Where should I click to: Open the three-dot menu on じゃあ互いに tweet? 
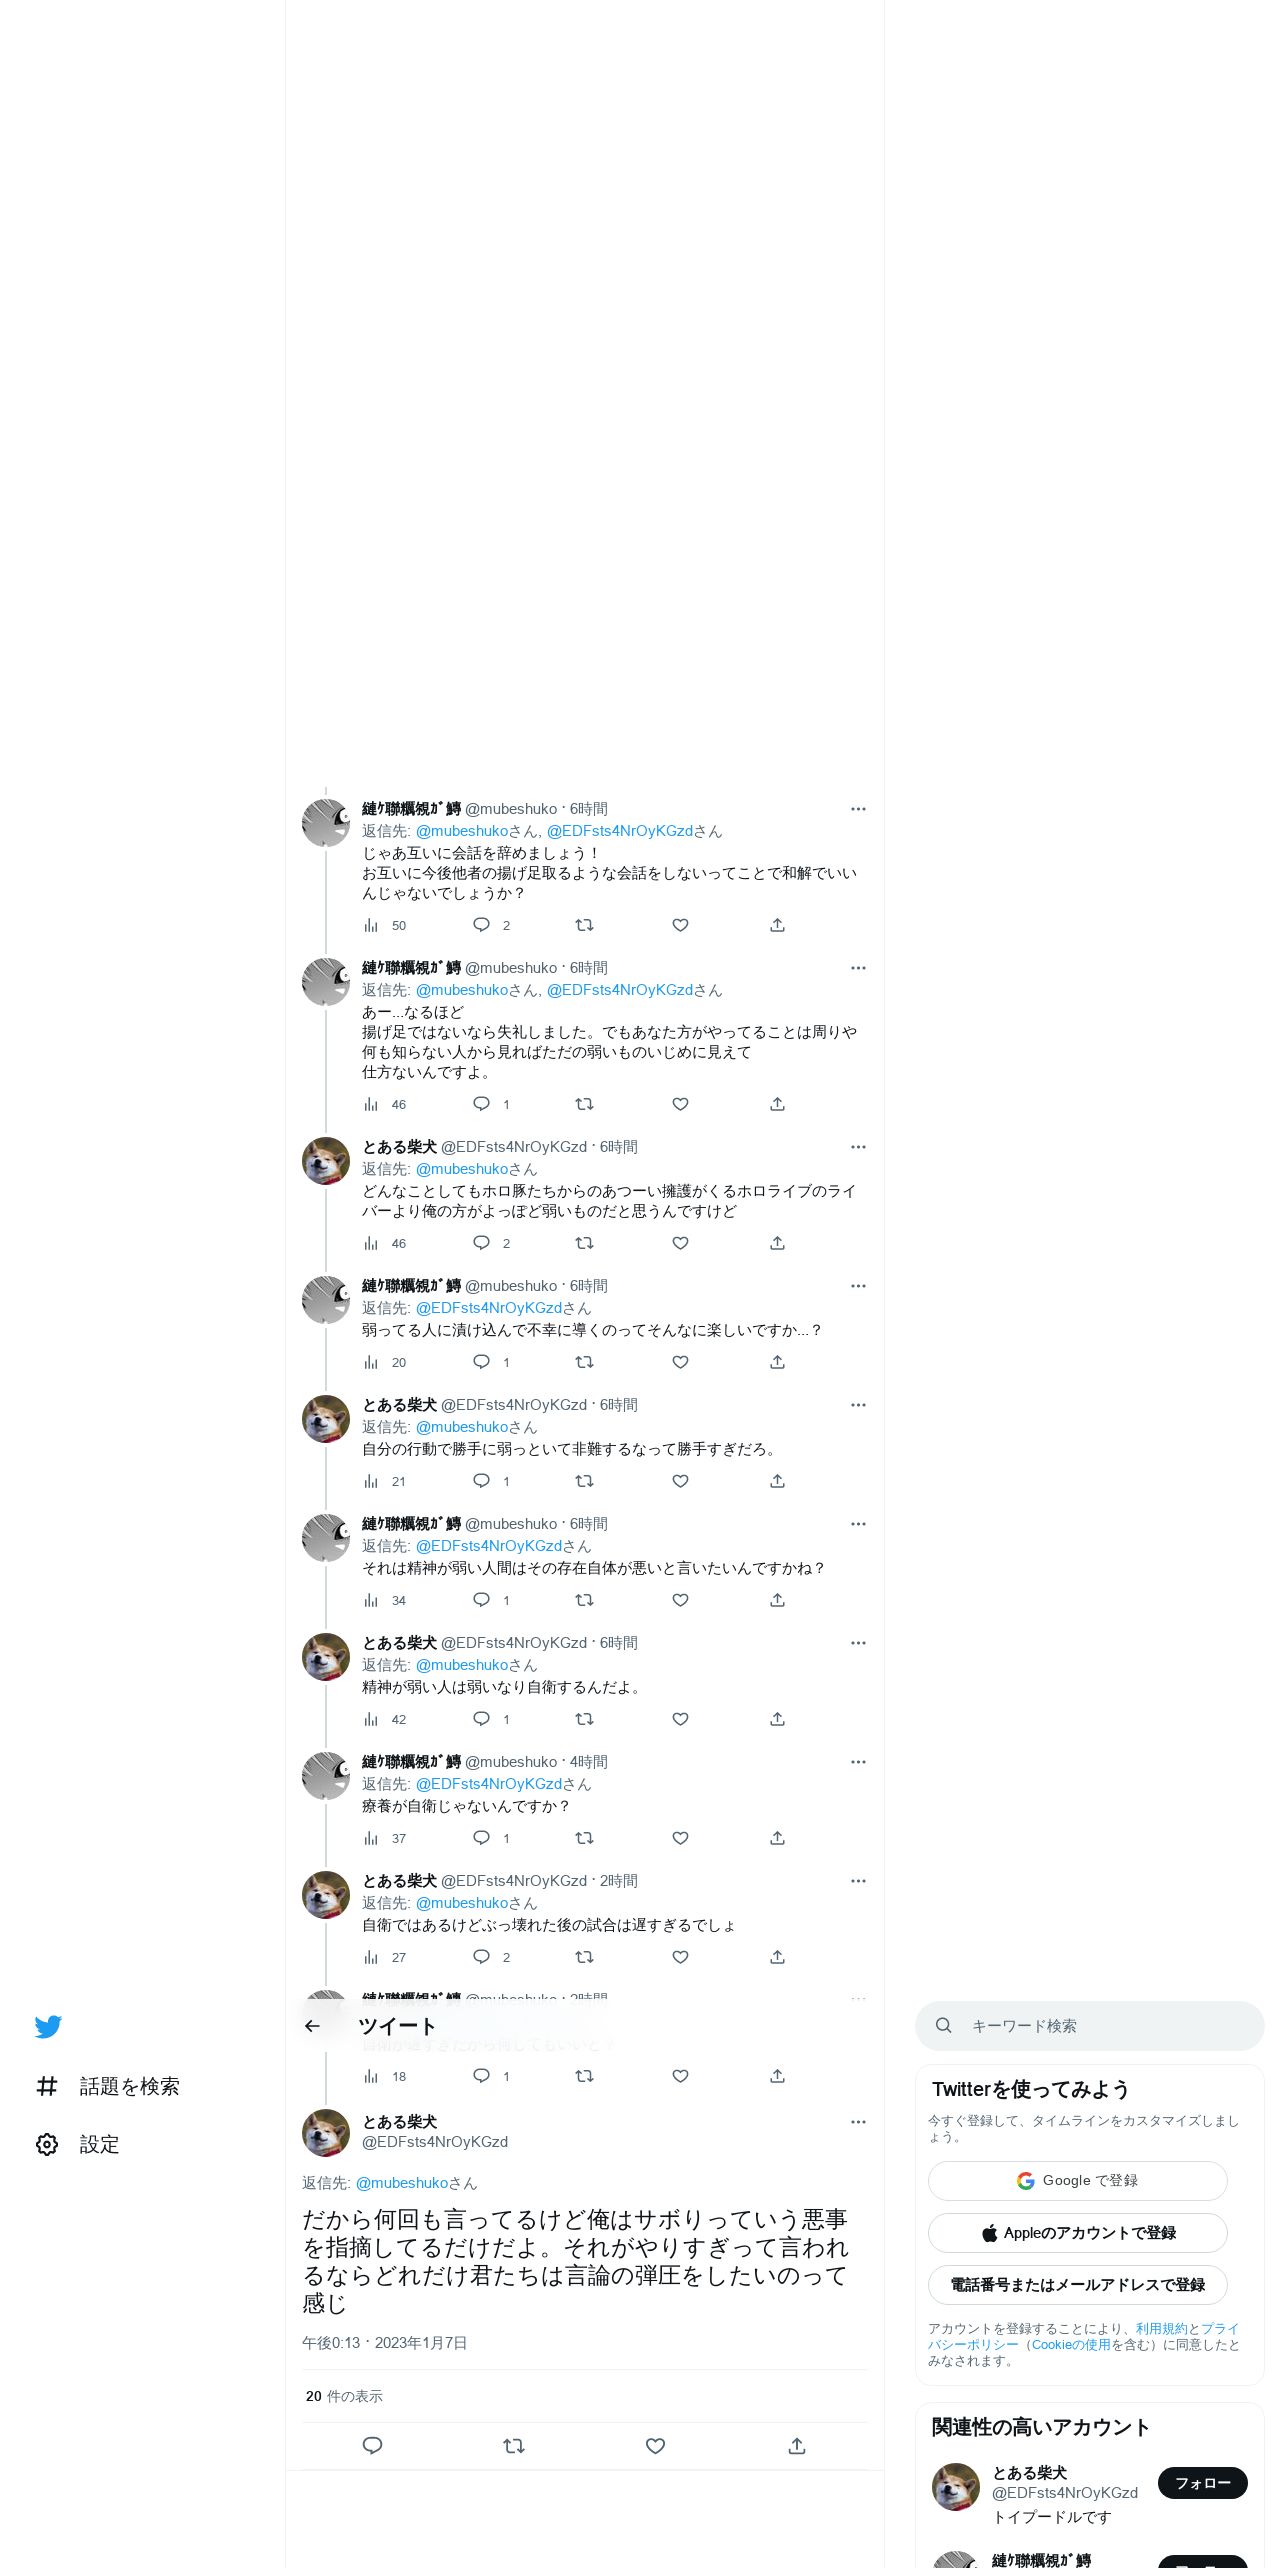tap(858, 809)
